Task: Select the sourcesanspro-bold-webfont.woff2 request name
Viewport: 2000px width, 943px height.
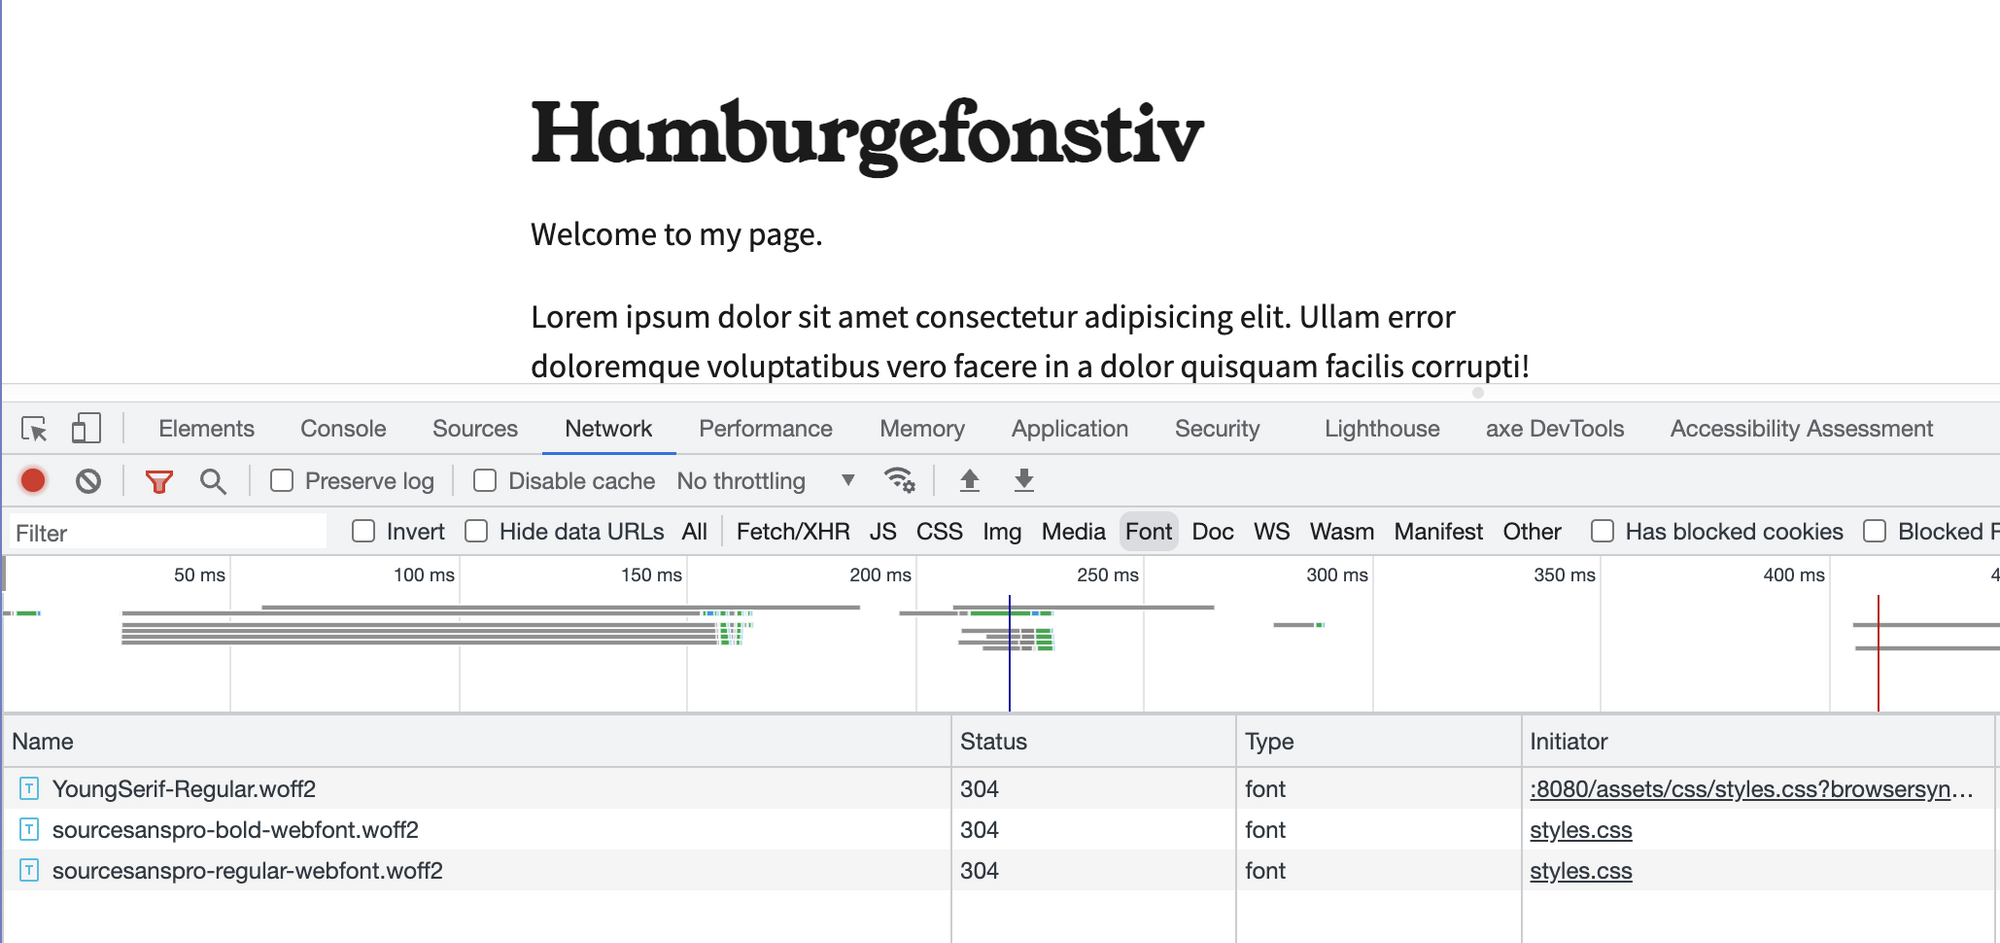Action: coord(235,830)
